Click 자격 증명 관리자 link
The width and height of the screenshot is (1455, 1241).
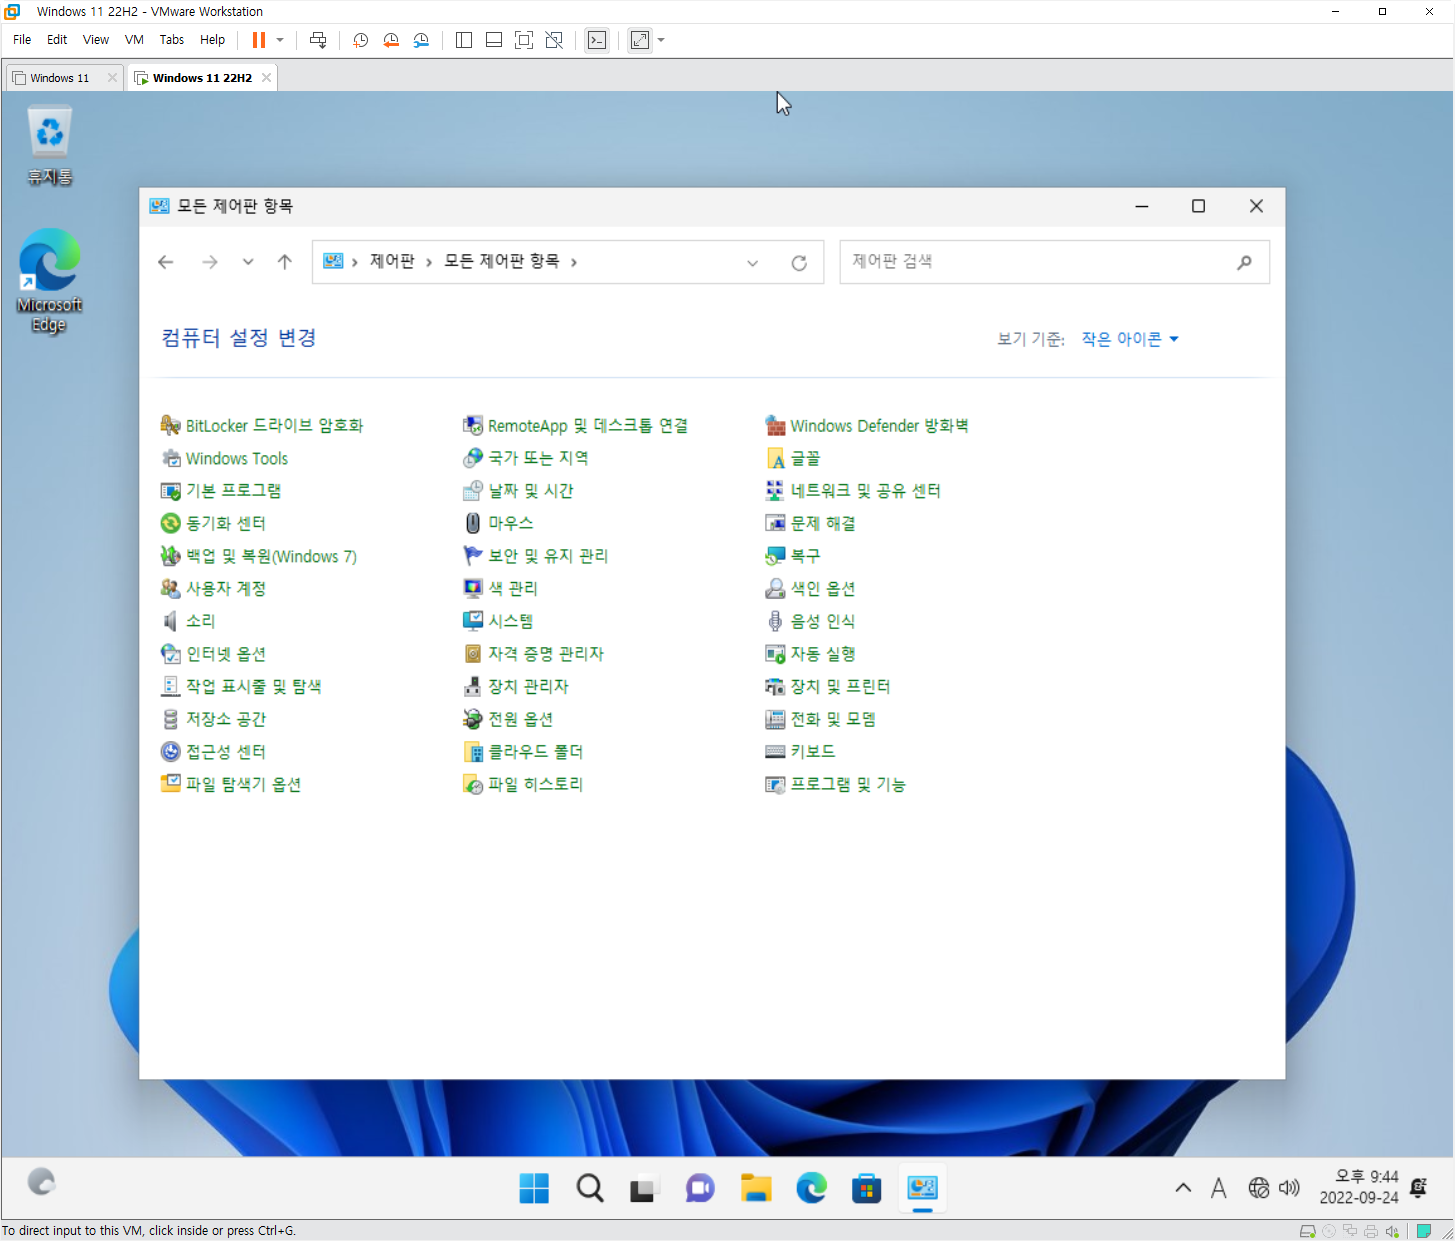(x=546, y=654)
